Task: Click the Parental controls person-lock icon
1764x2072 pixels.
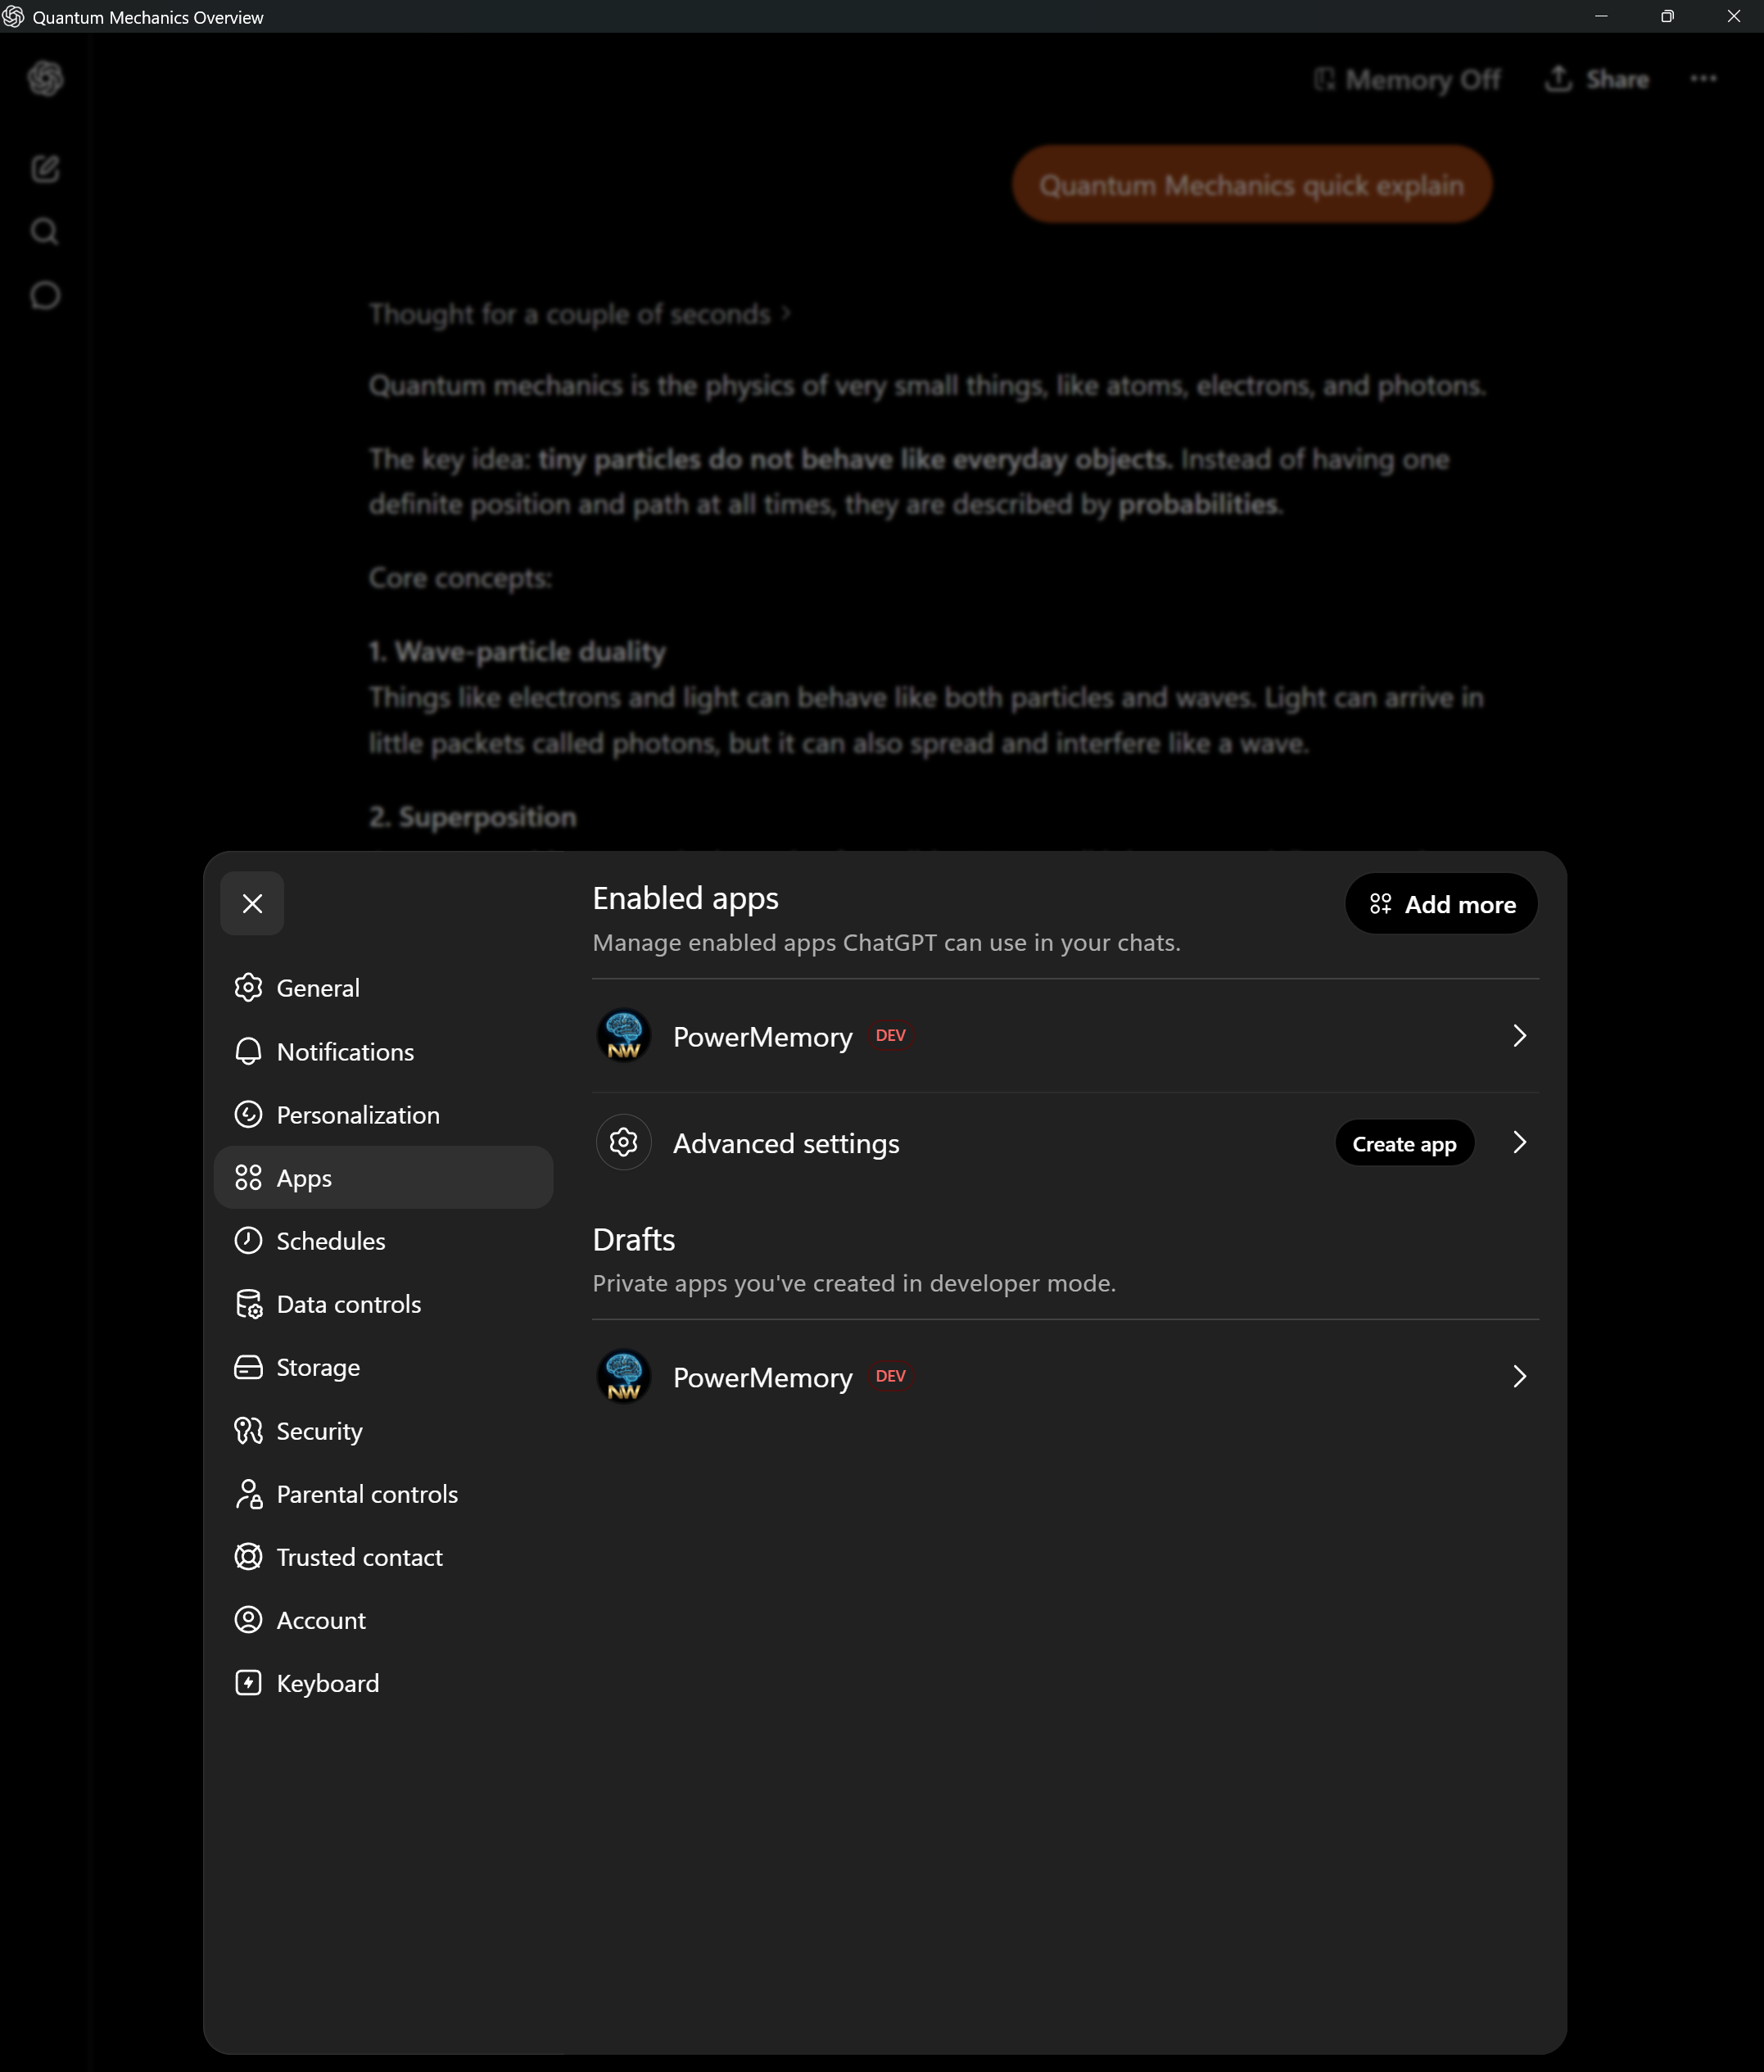Action: click(248, 1494)
